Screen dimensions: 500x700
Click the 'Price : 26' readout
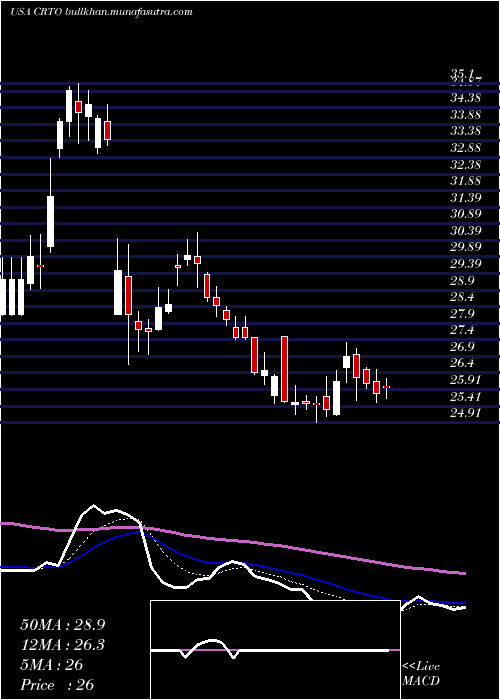(x=57, y=685)
